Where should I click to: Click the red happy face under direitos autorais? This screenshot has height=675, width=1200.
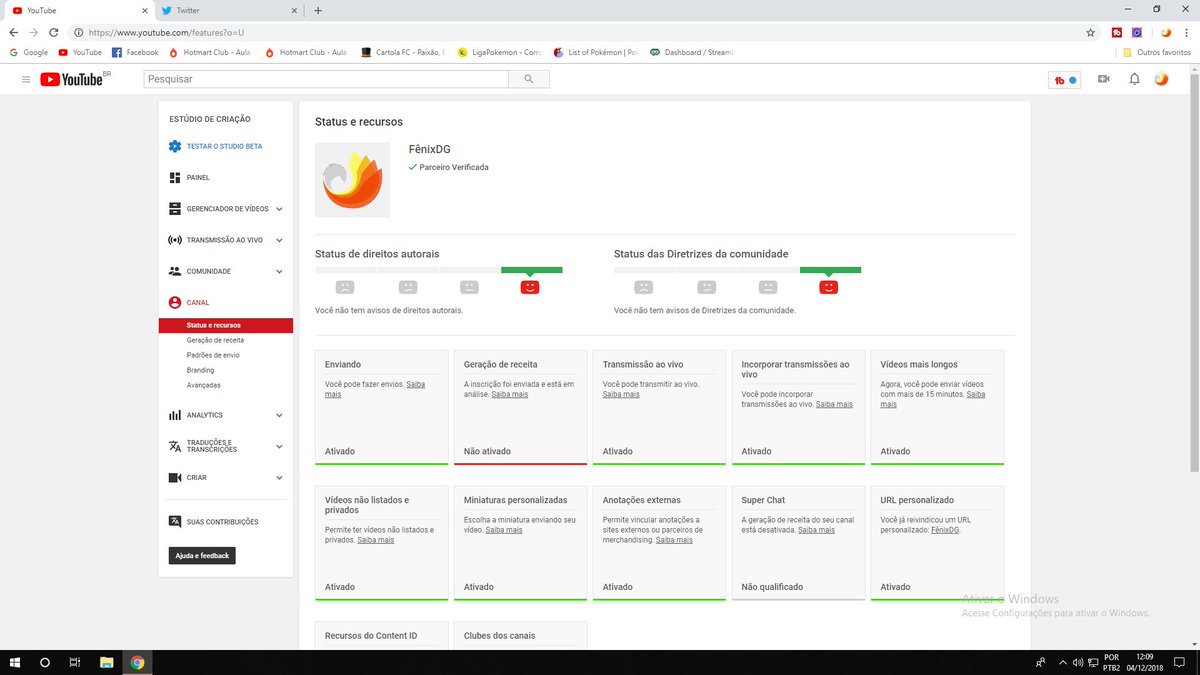(530, 287)
